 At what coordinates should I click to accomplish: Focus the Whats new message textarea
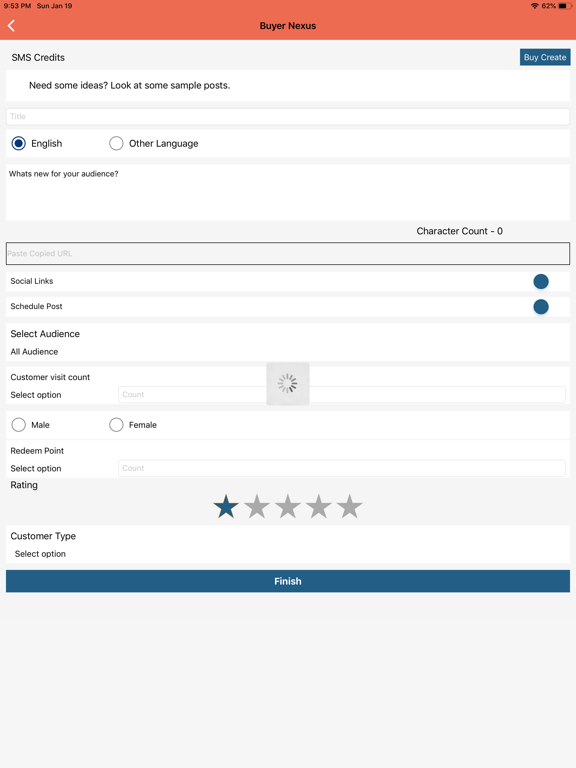288,192
